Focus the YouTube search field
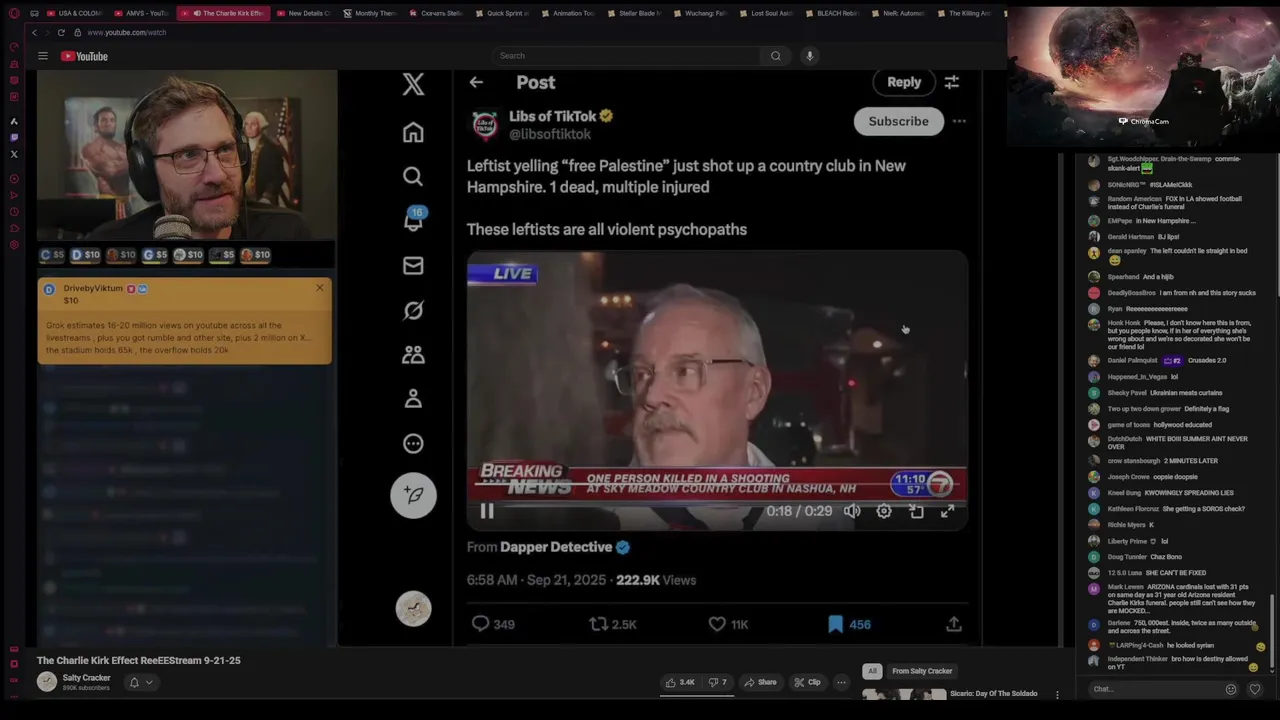The width and height of the screenshot is (1280, 720). tap(625, 56)
